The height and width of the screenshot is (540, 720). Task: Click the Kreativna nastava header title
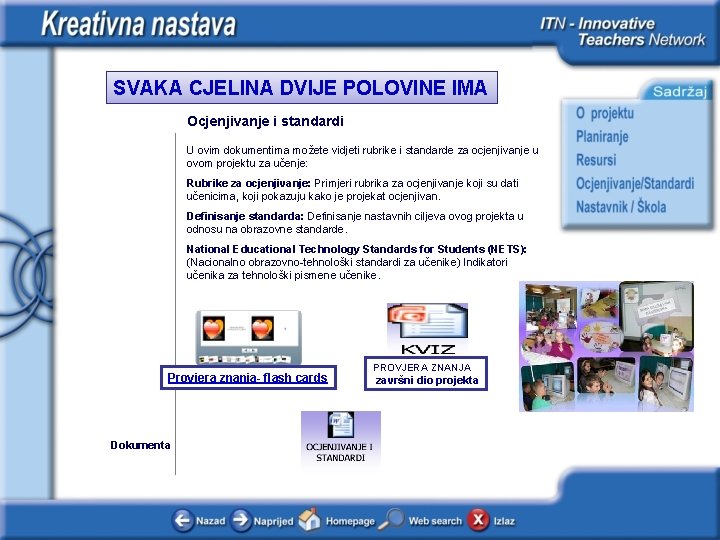[139, 24]
